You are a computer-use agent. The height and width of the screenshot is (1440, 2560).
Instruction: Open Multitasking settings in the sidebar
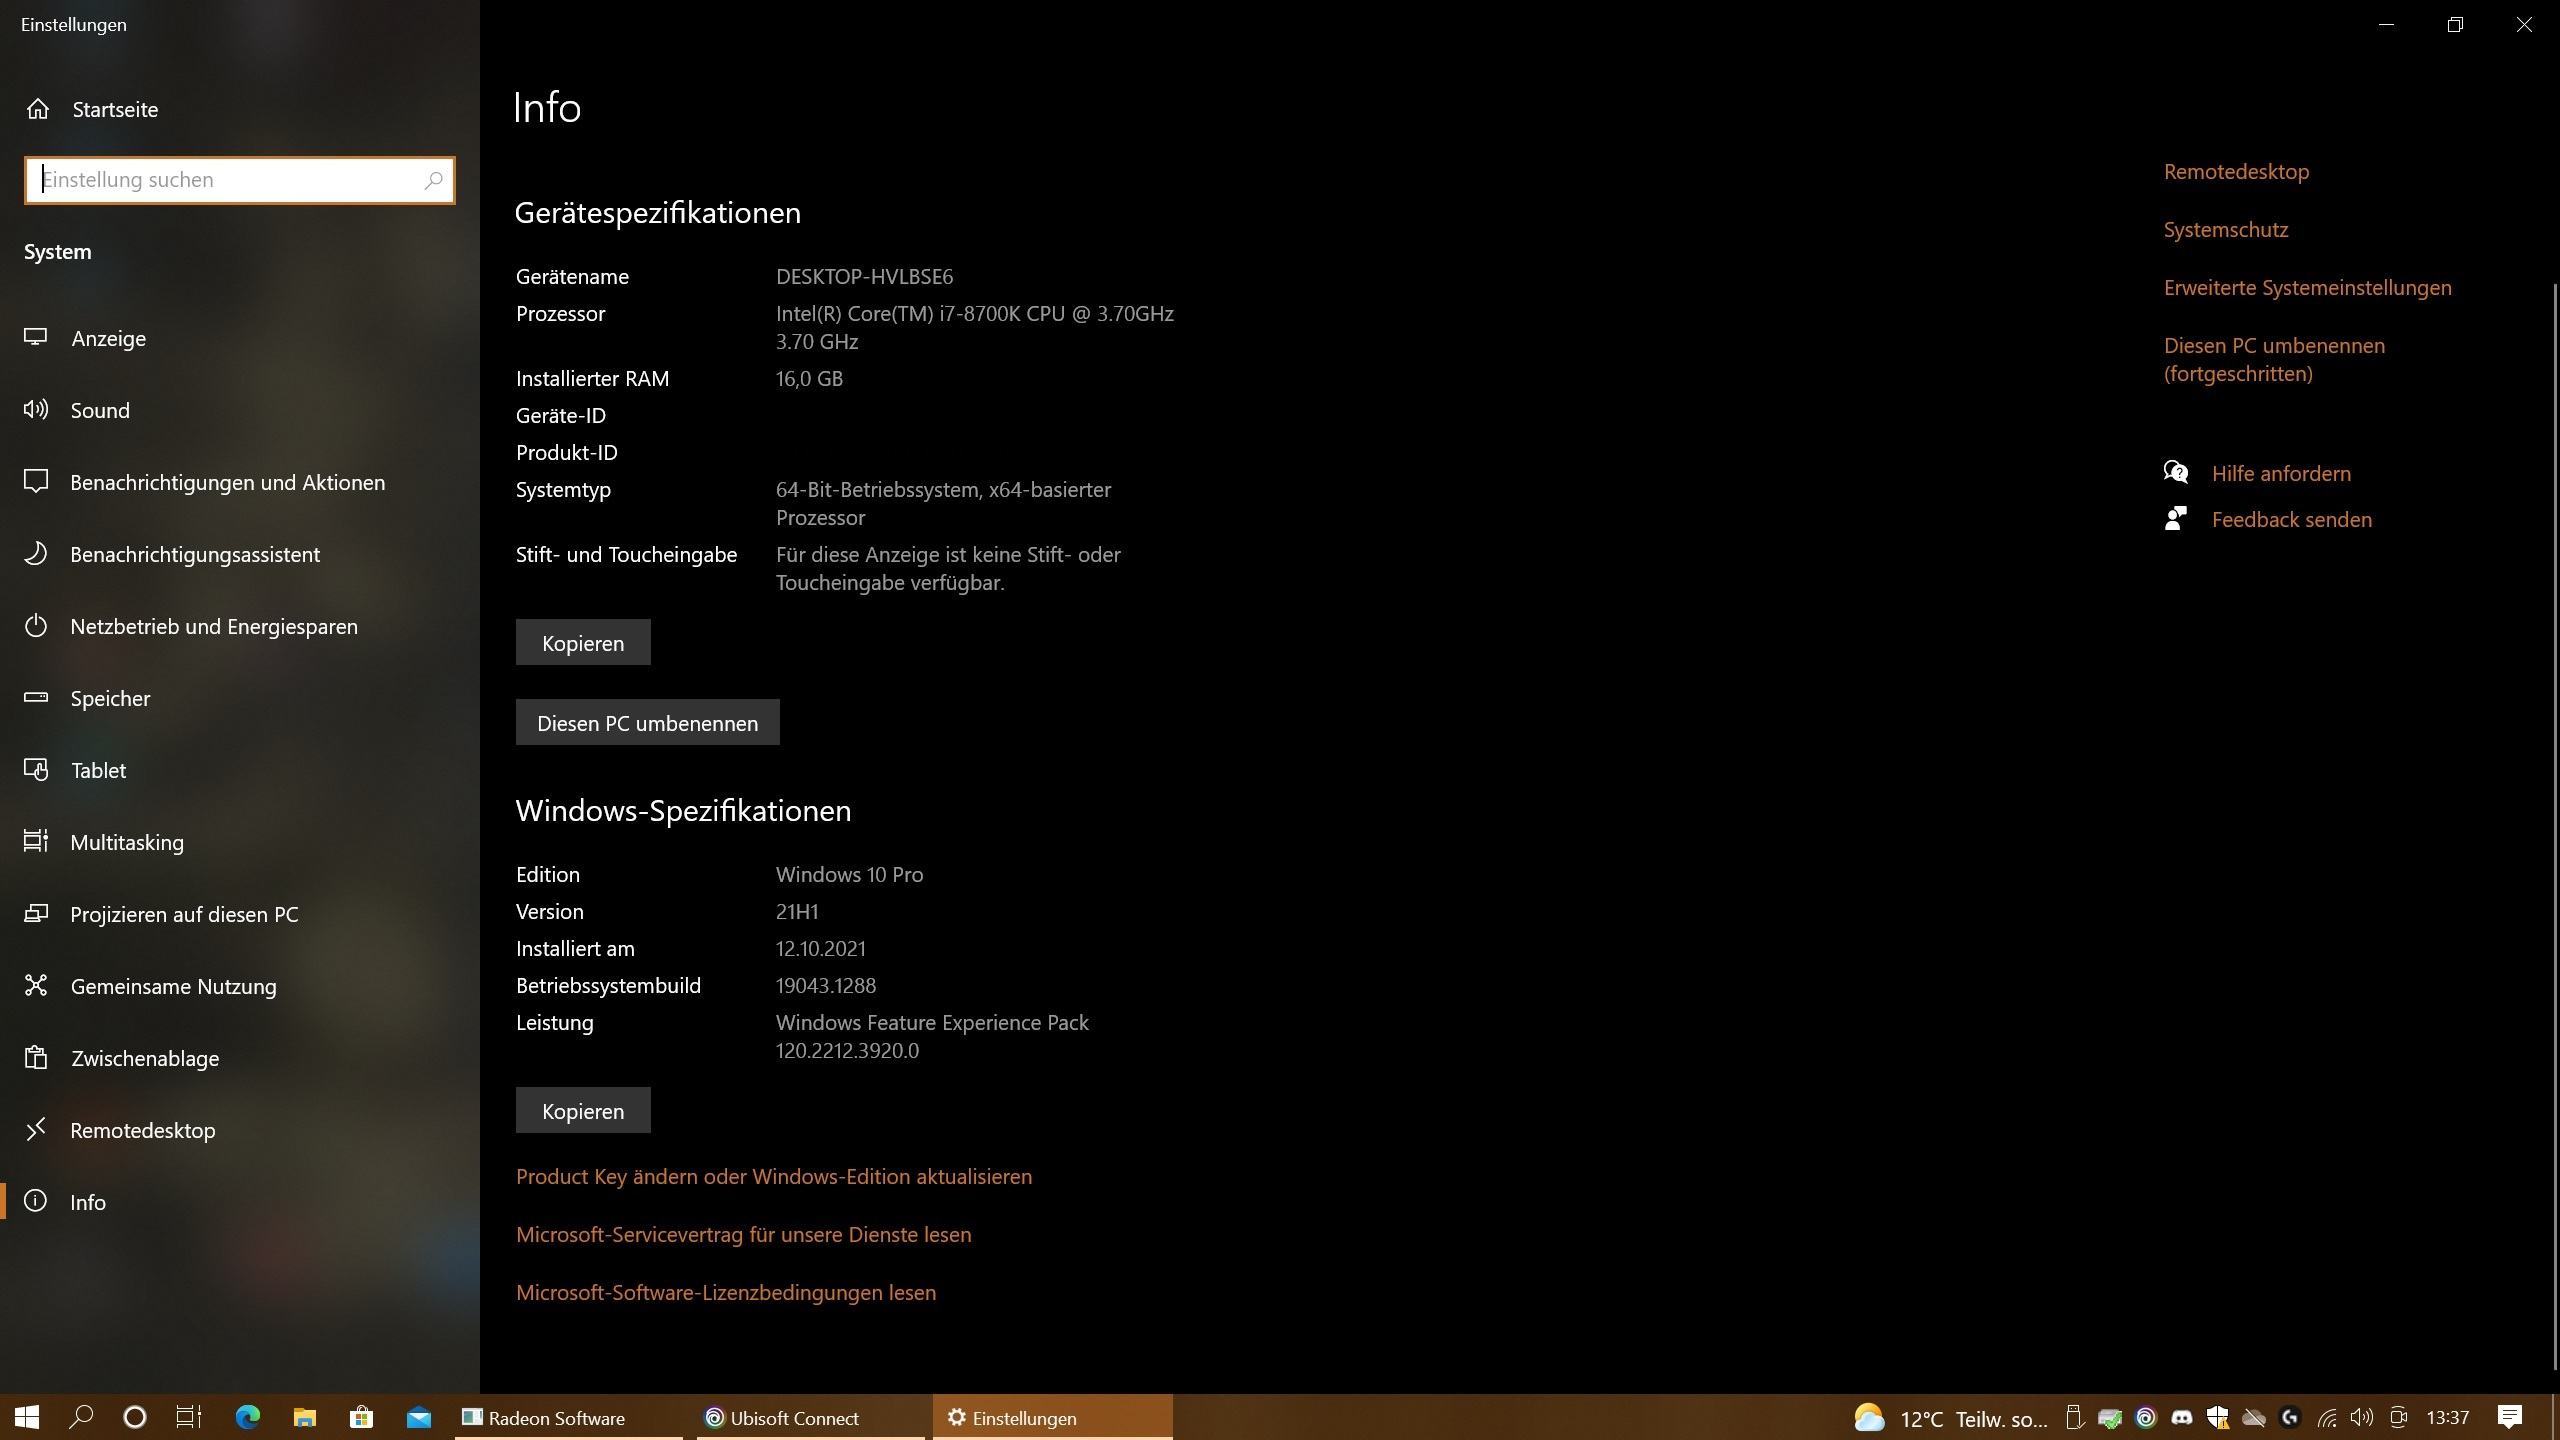(x=127, y=842)
